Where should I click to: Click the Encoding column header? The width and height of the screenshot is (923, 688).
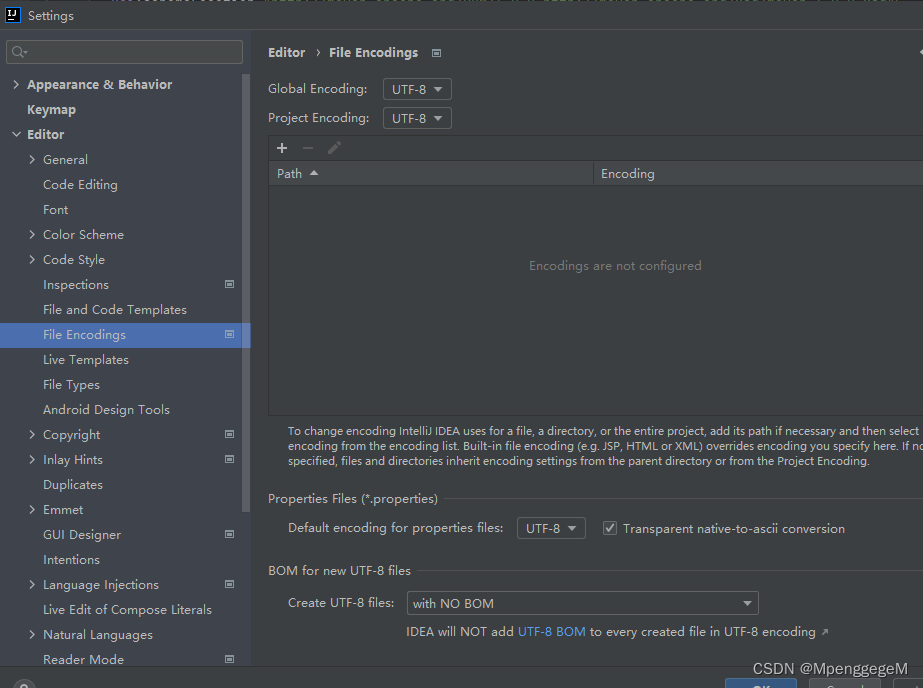point(758,174)
